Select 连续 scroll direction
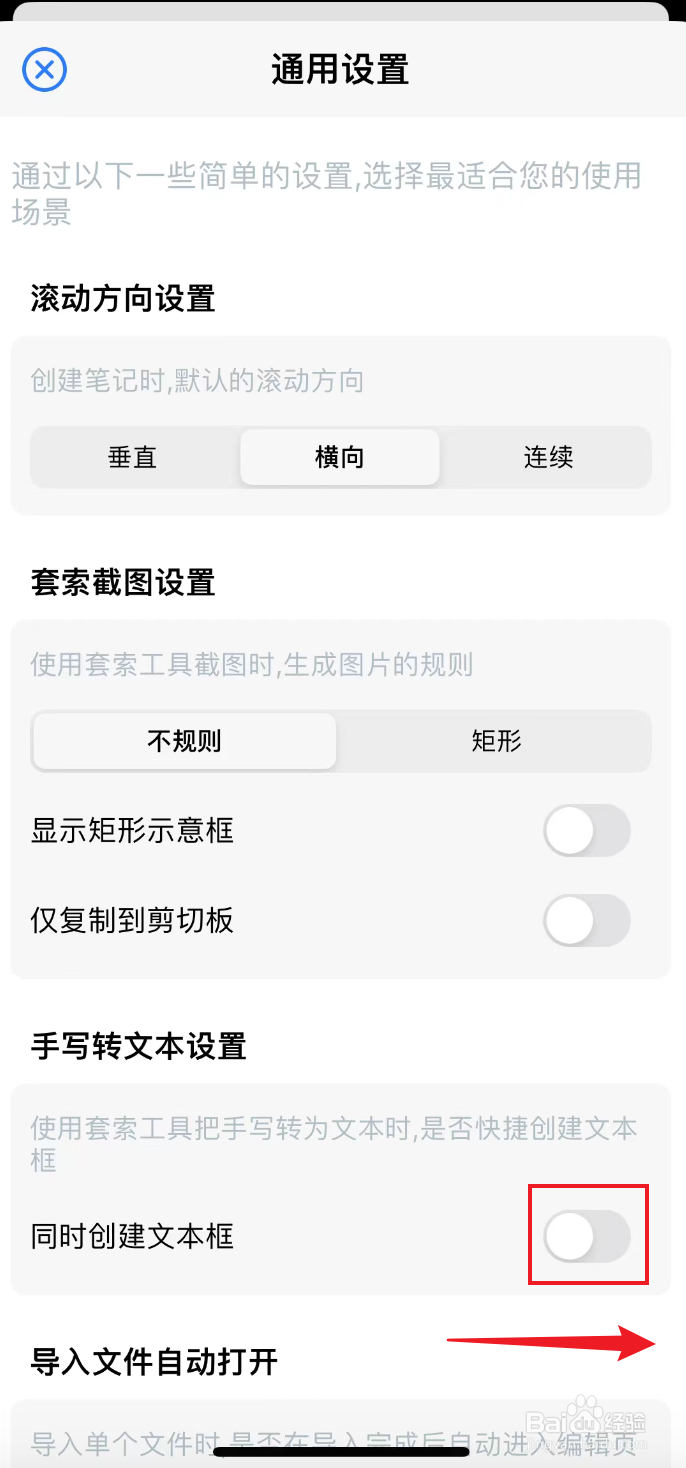This screenshot has width=686, height=1468. tap(546, 457)
